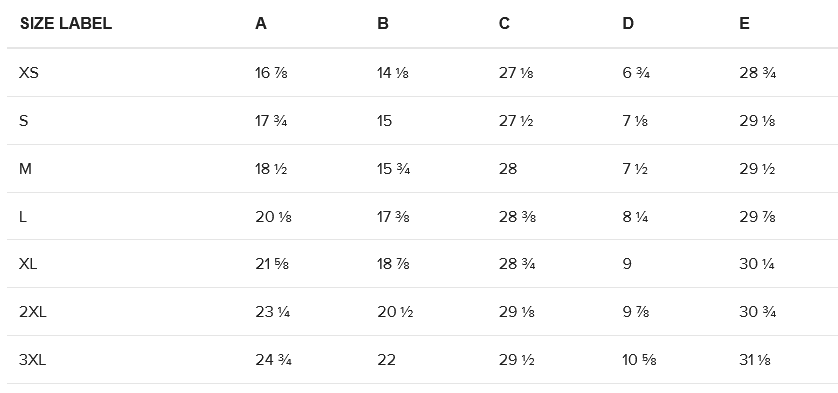Image resolution: width=838 pixels, height=393 pixels.
Task: Click the column D header
Action: coord(628,24)
